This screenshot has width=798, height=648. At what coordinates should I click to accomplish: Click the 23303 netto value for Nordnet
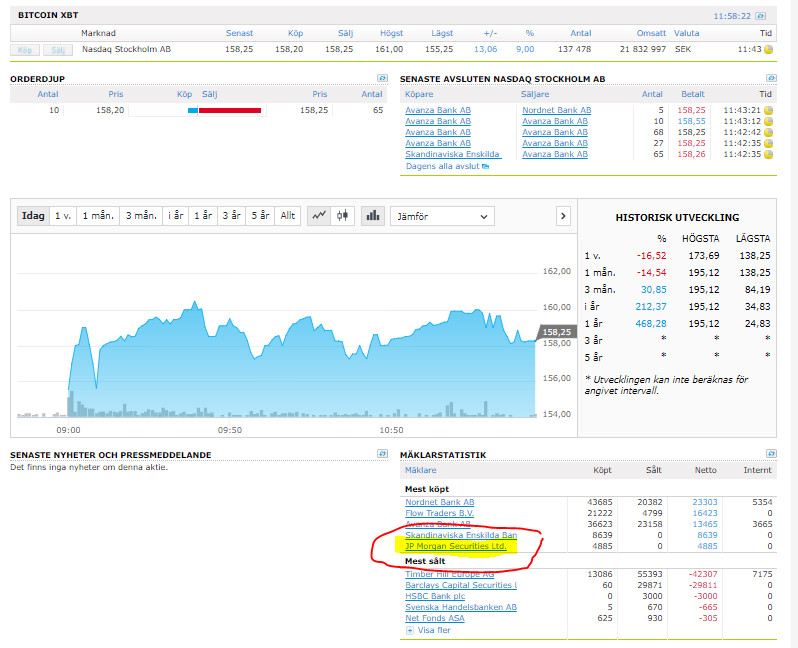(705, 502)
